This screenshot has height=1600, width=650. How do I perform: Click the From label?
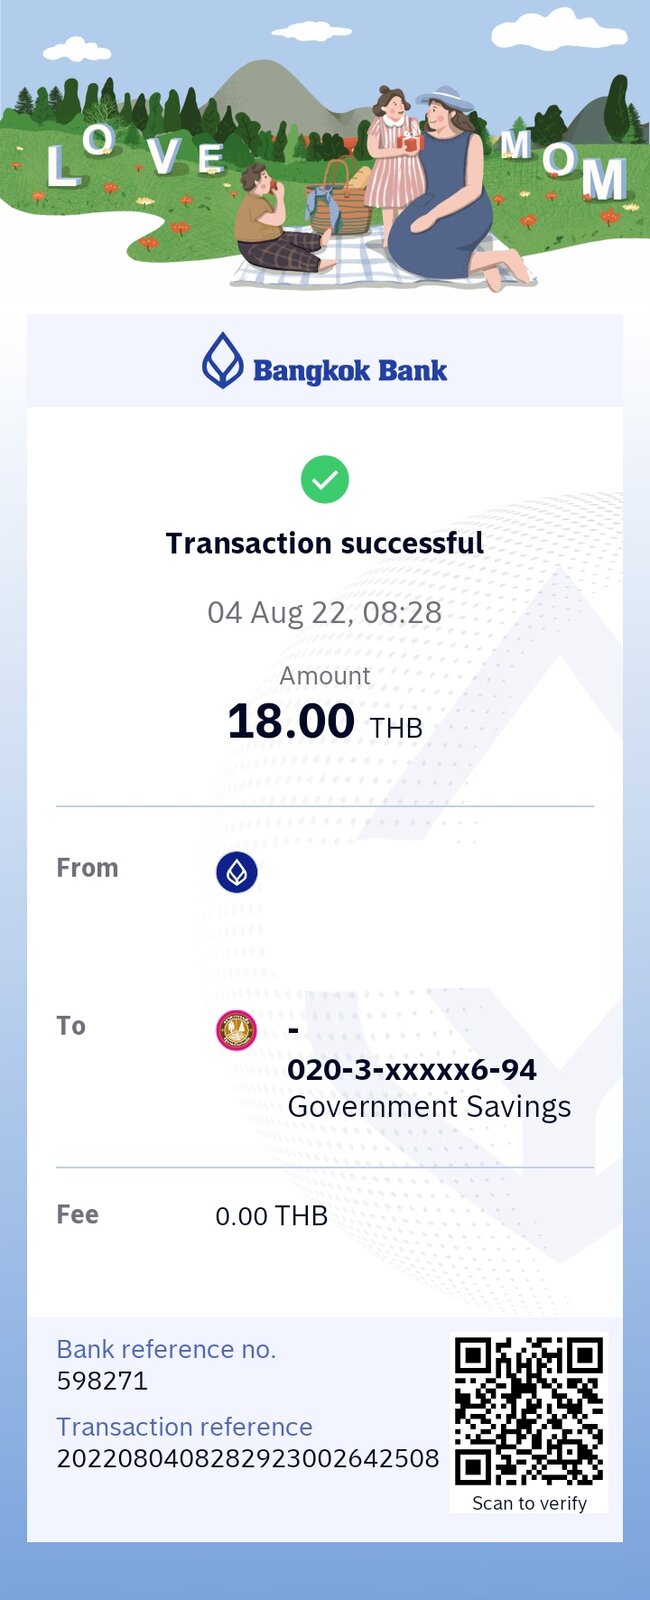point(87,868)
